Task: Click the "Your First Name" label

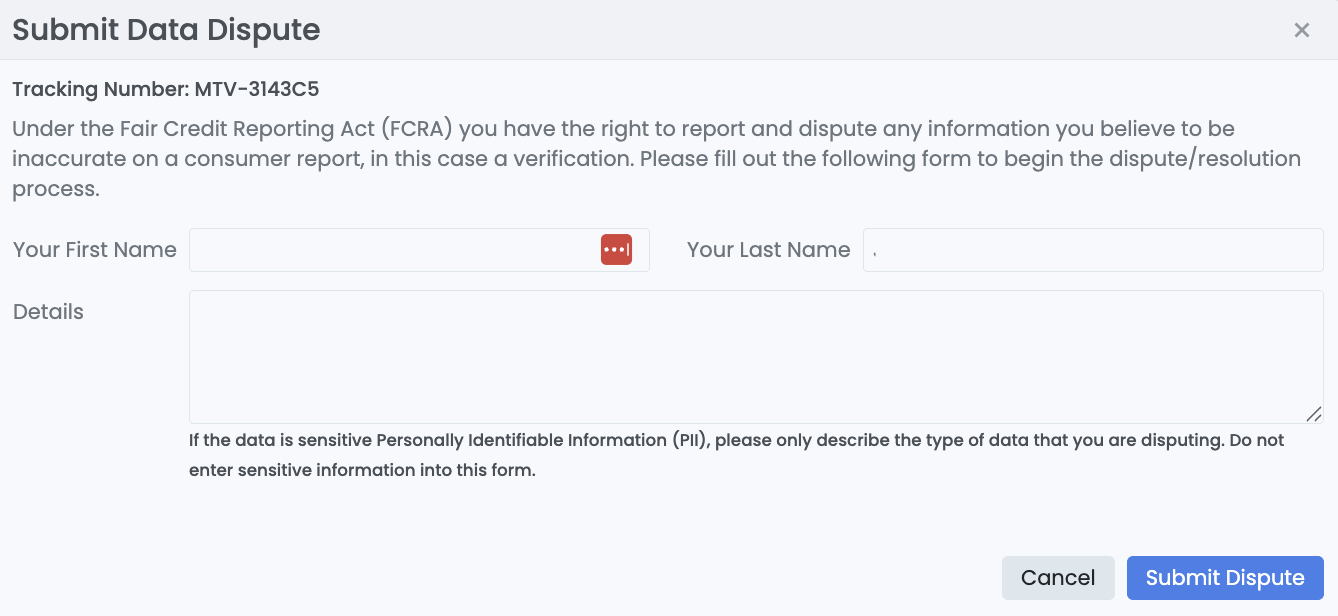Action: (95, 250)
